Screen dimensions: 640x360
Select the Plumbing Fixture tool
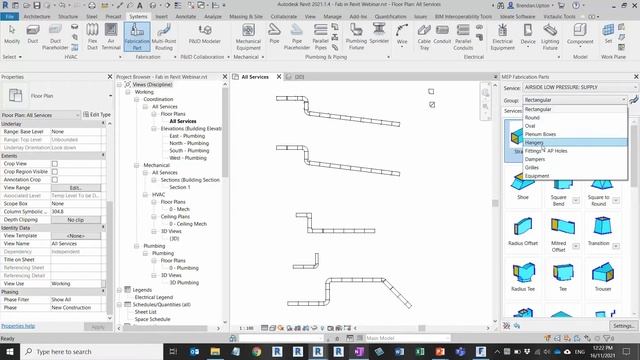point(356,37)
